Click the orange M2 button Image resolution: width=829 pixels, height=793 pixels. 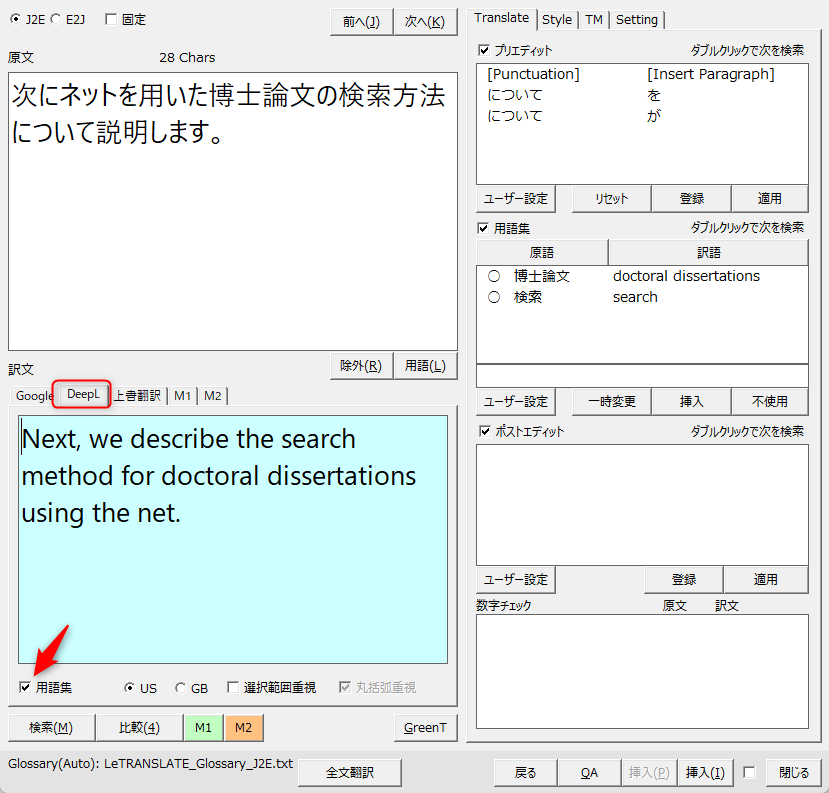[243, 727]
